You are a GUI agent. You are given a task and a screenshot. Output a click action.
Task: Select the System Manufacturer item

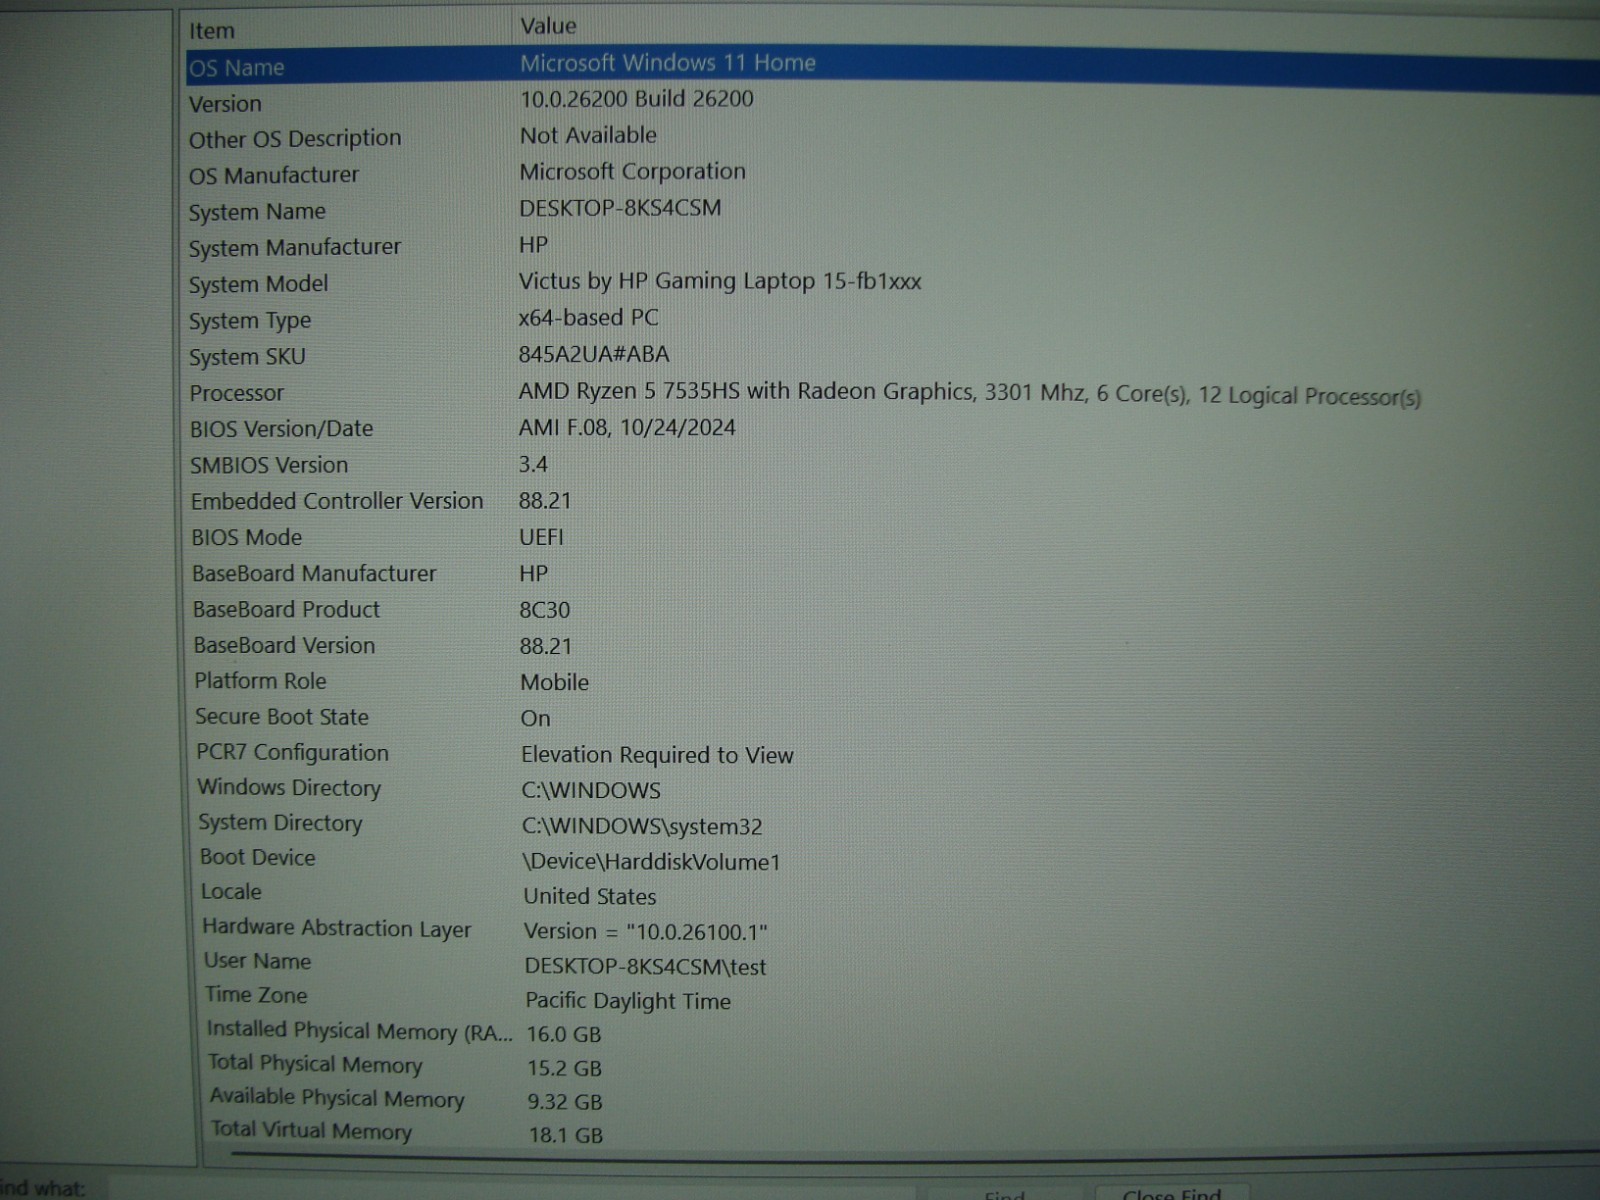(295, 247)
